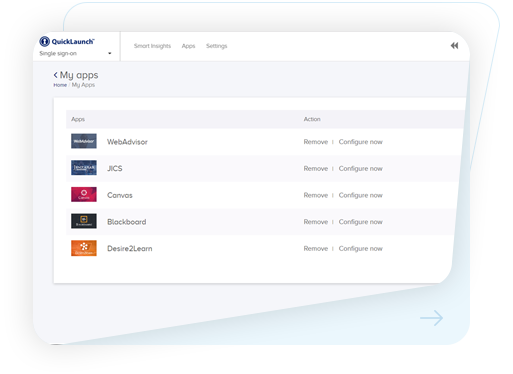Screen dimensions: 513x374
Task: Open the WebAdvisor app thumbnail
Action: click(84, 141)
